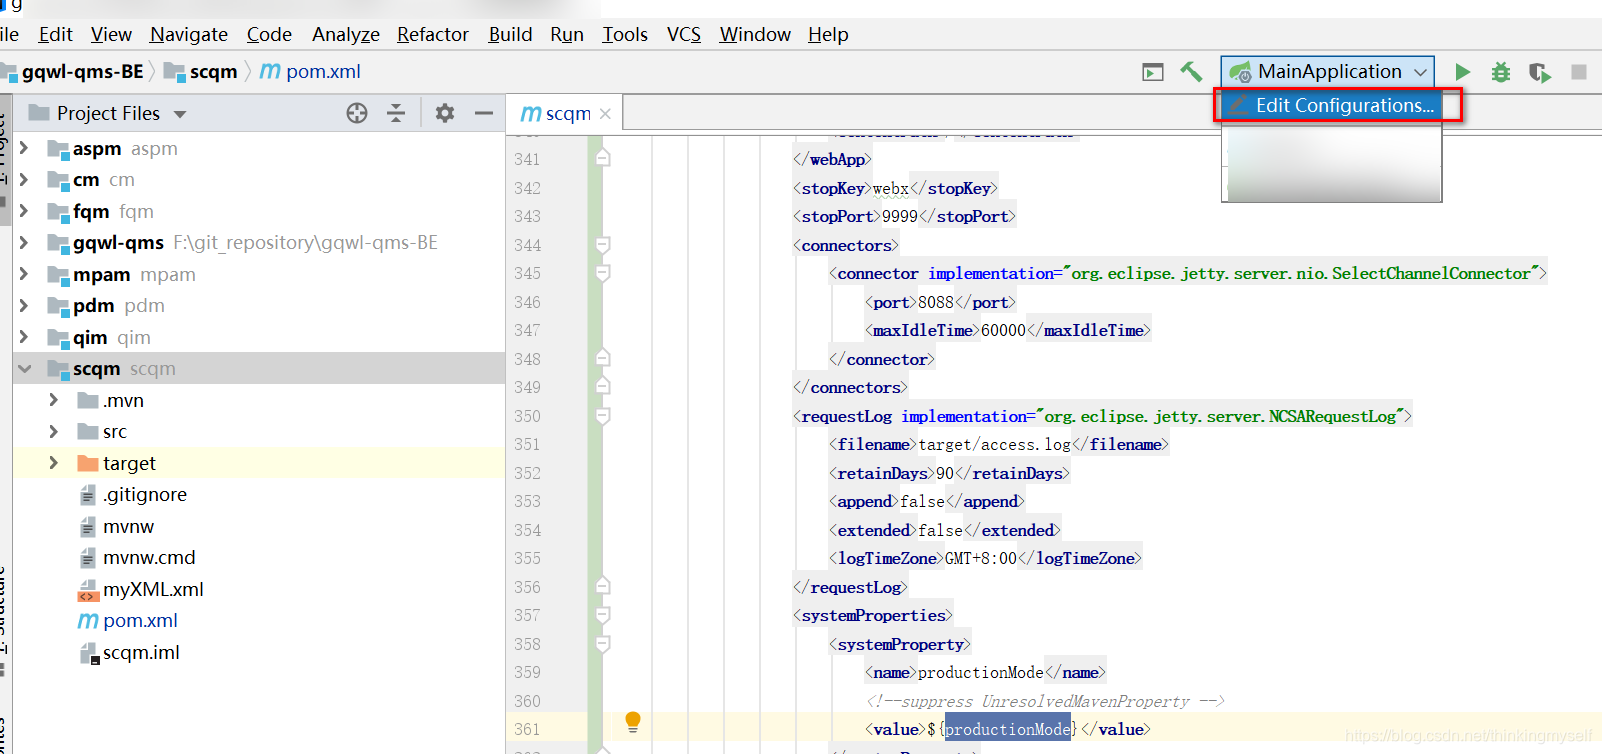Open the Project Files view dropdown
Screen dimensions: 1602x754
[x=180, y=114]
